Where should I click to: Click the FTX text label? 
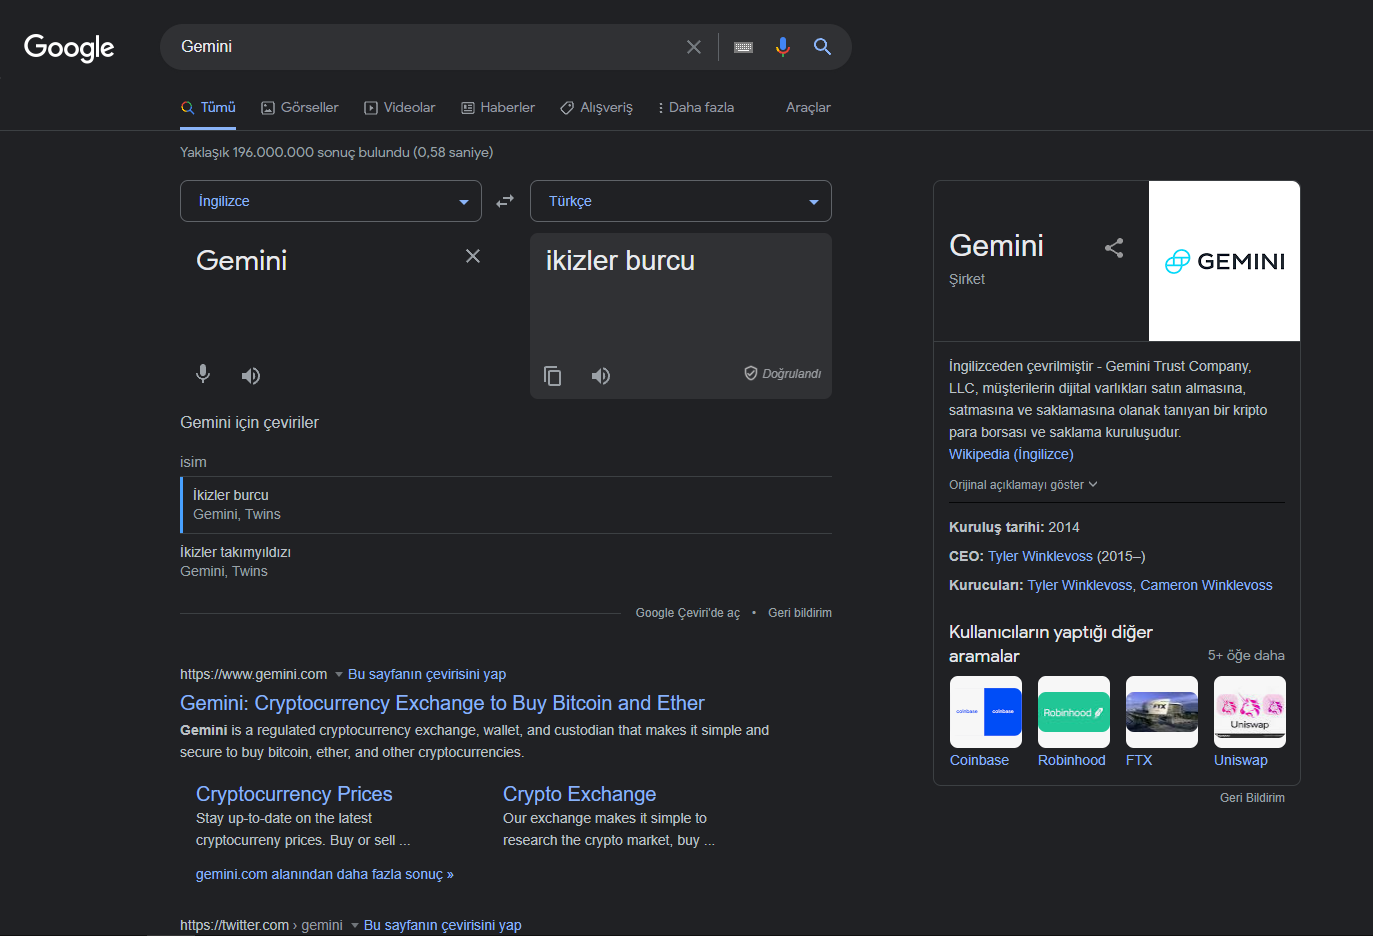click(x=1139, y=760)
